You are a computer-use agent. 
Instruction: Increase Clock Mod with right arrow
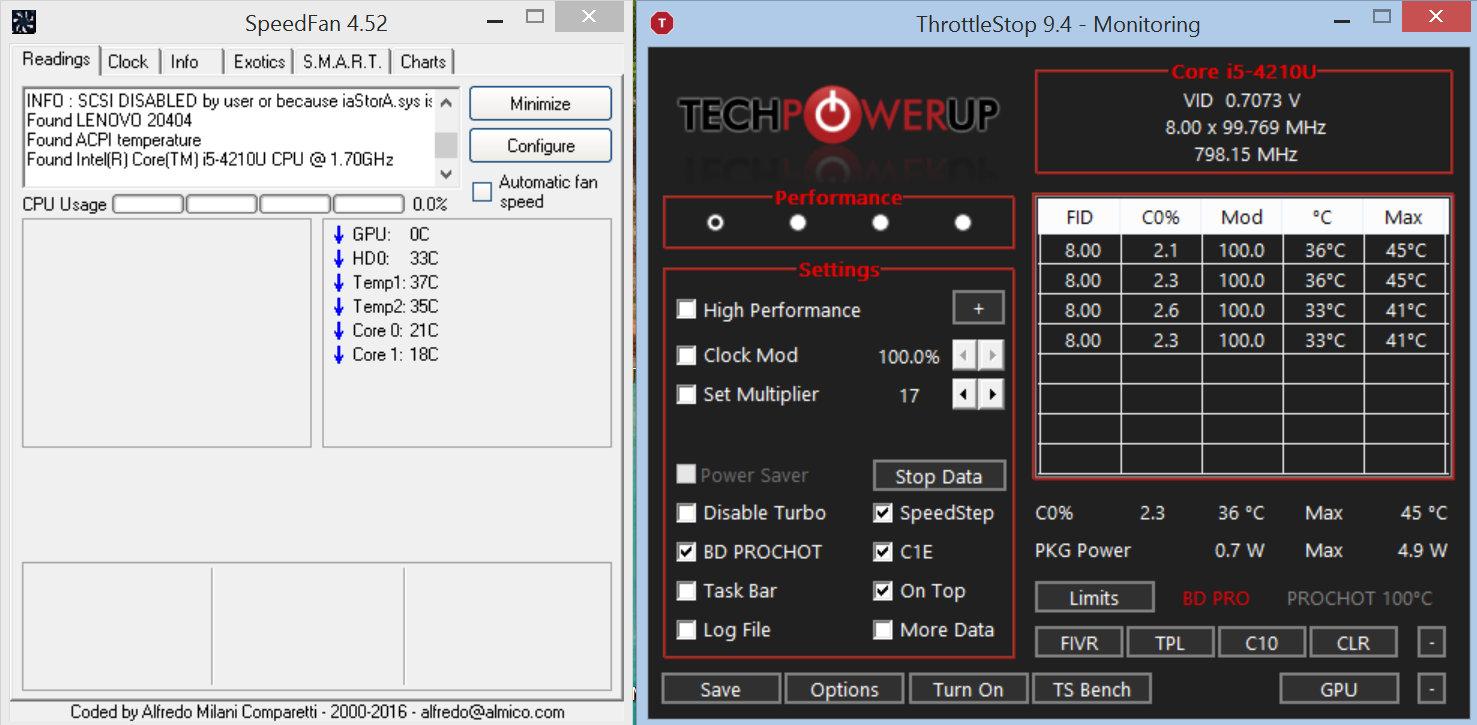991,356
